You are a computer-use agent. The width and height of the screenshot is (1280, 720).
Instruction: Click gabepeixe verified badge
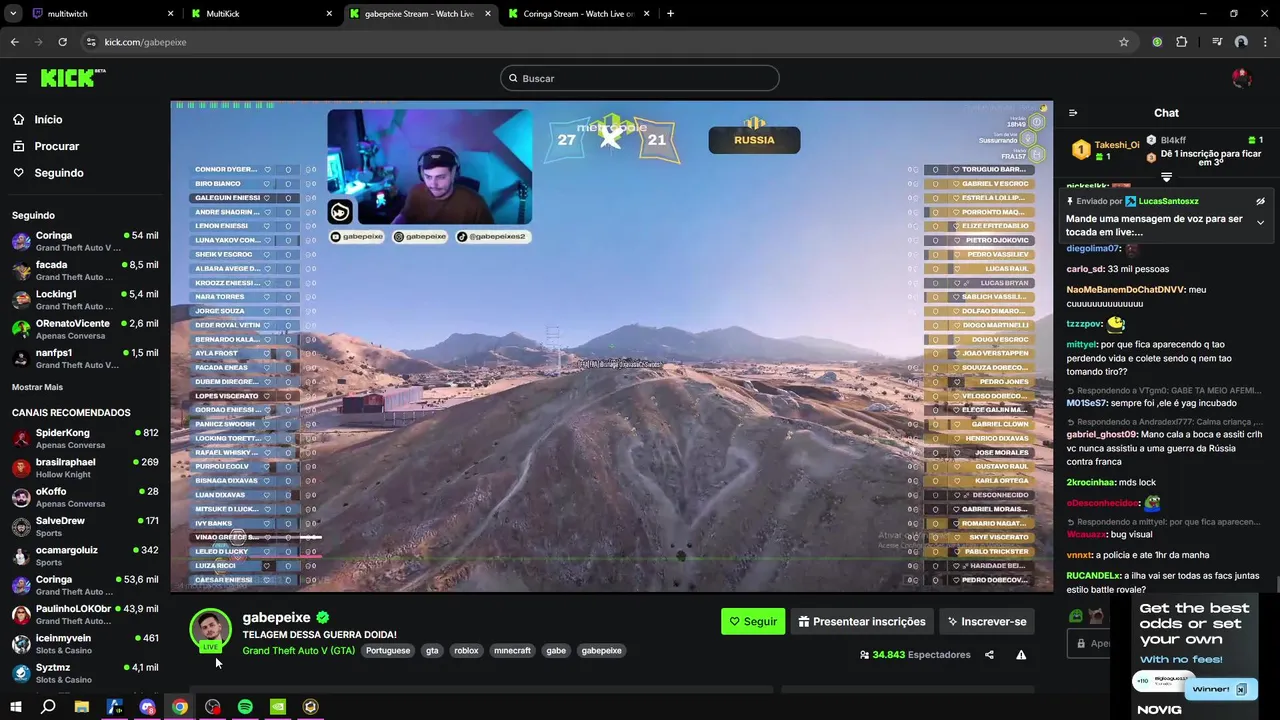tap(323, 618)
